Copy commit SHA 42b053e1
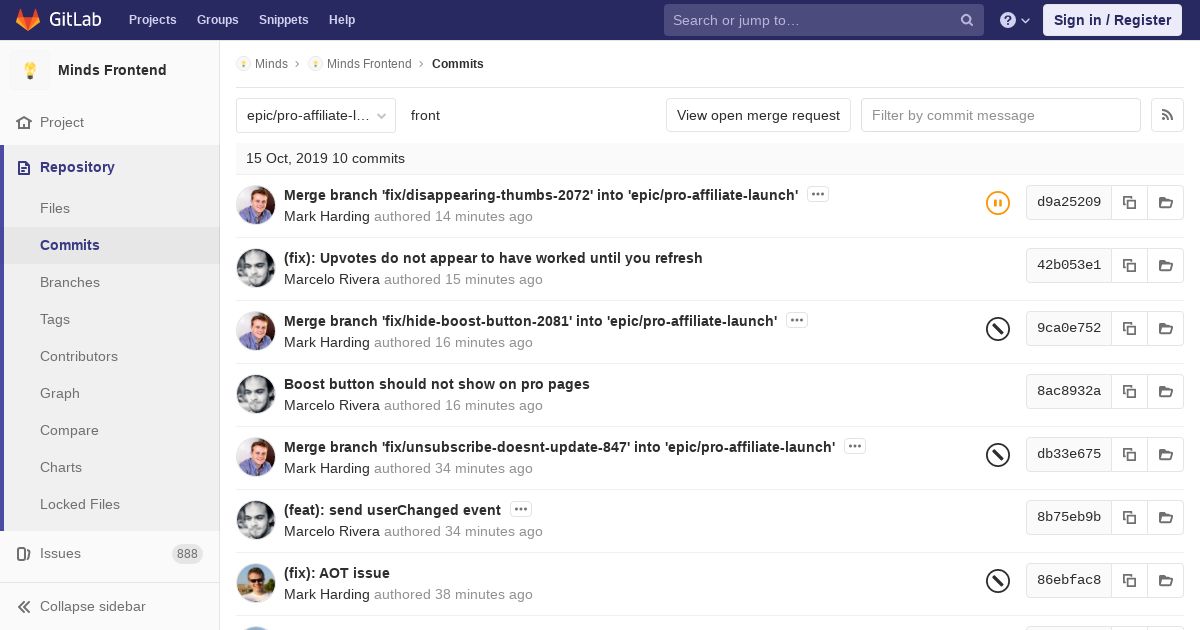 coord(1129,265)
